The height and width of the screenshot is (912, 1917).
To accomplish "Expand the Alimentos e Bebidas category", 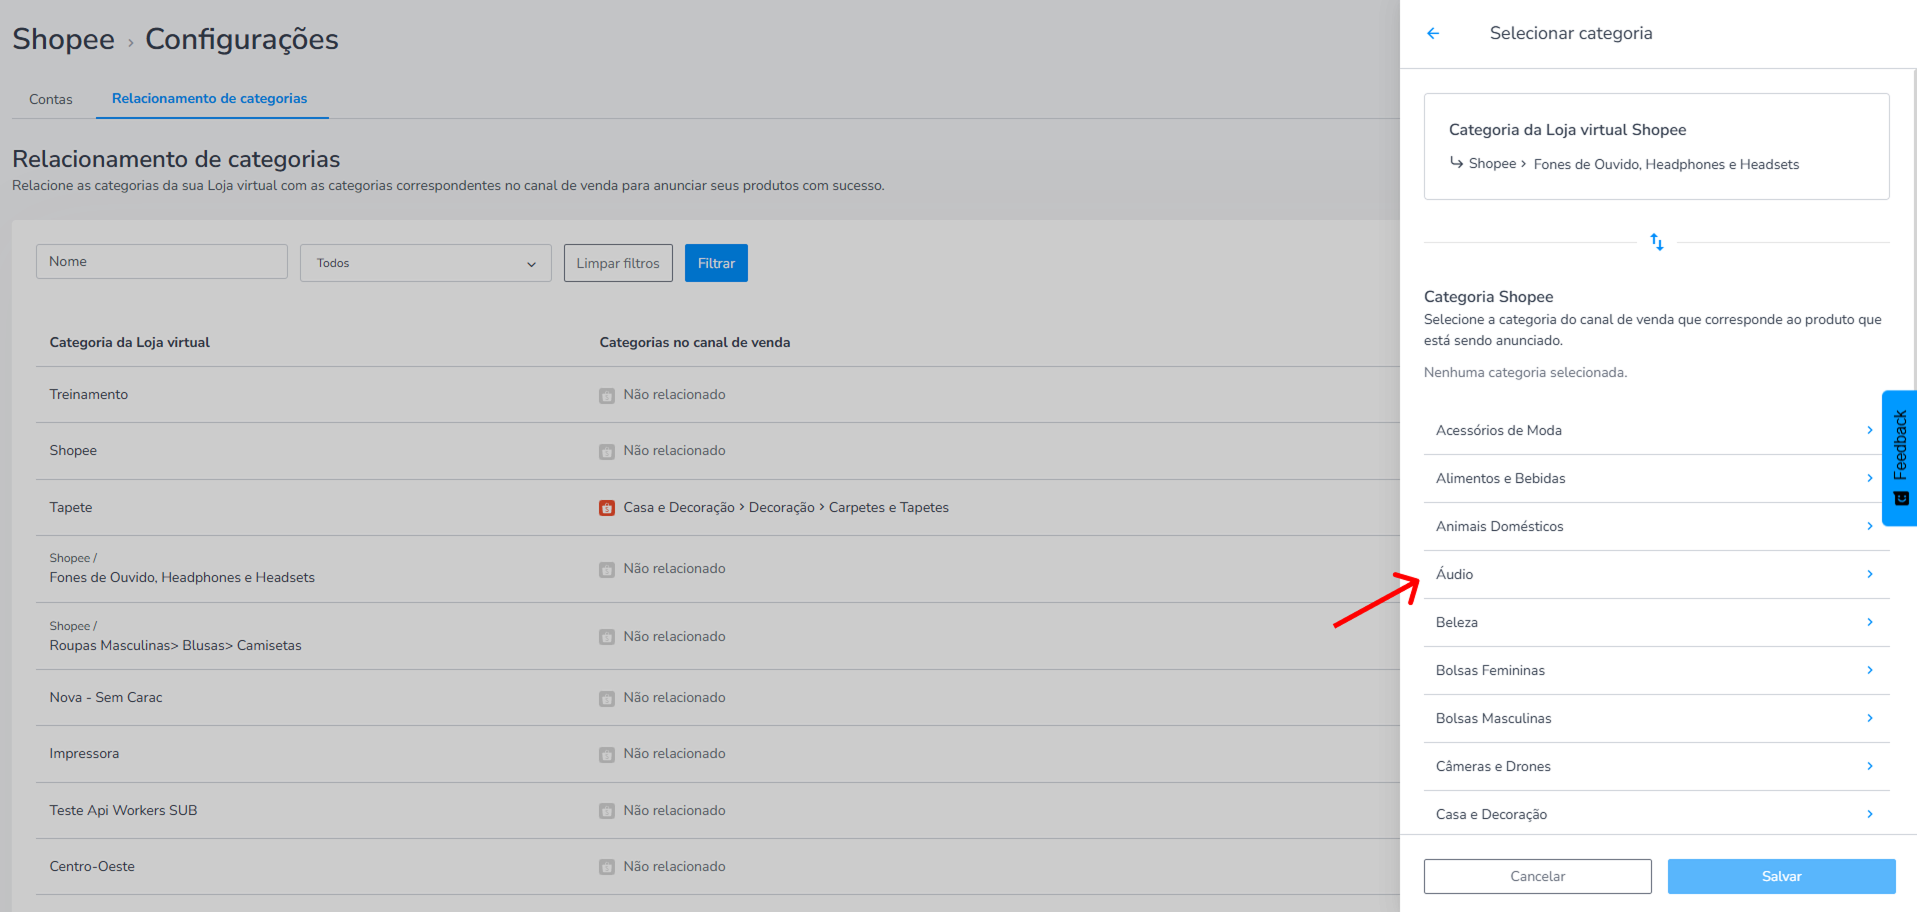I will (x=1656, y=478).
